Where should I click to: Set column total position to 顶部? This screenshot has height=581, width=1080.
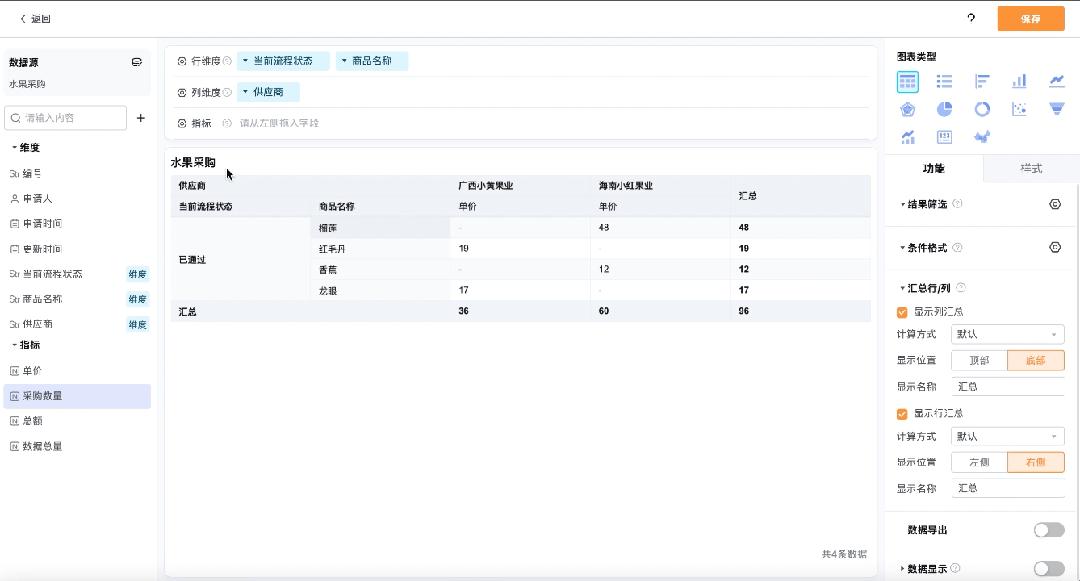[x=979, y=361]
